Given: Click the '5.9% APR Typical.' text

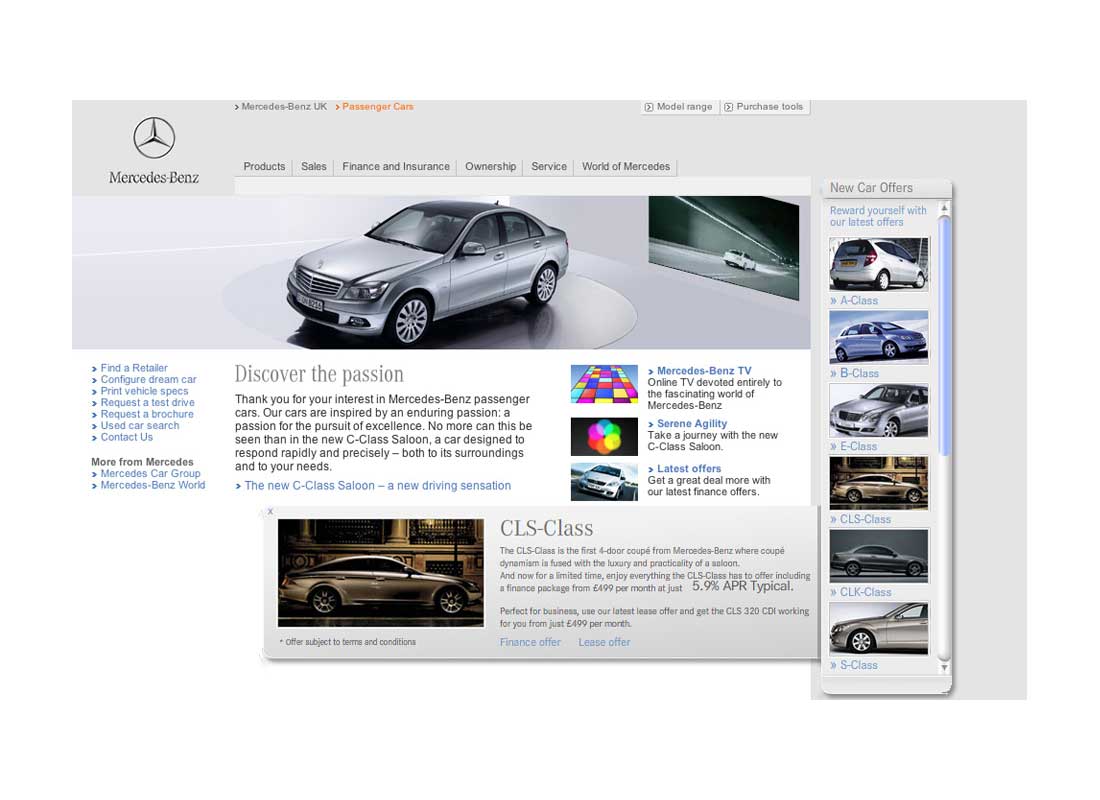Looking at the screenshot, I should 742,586.
